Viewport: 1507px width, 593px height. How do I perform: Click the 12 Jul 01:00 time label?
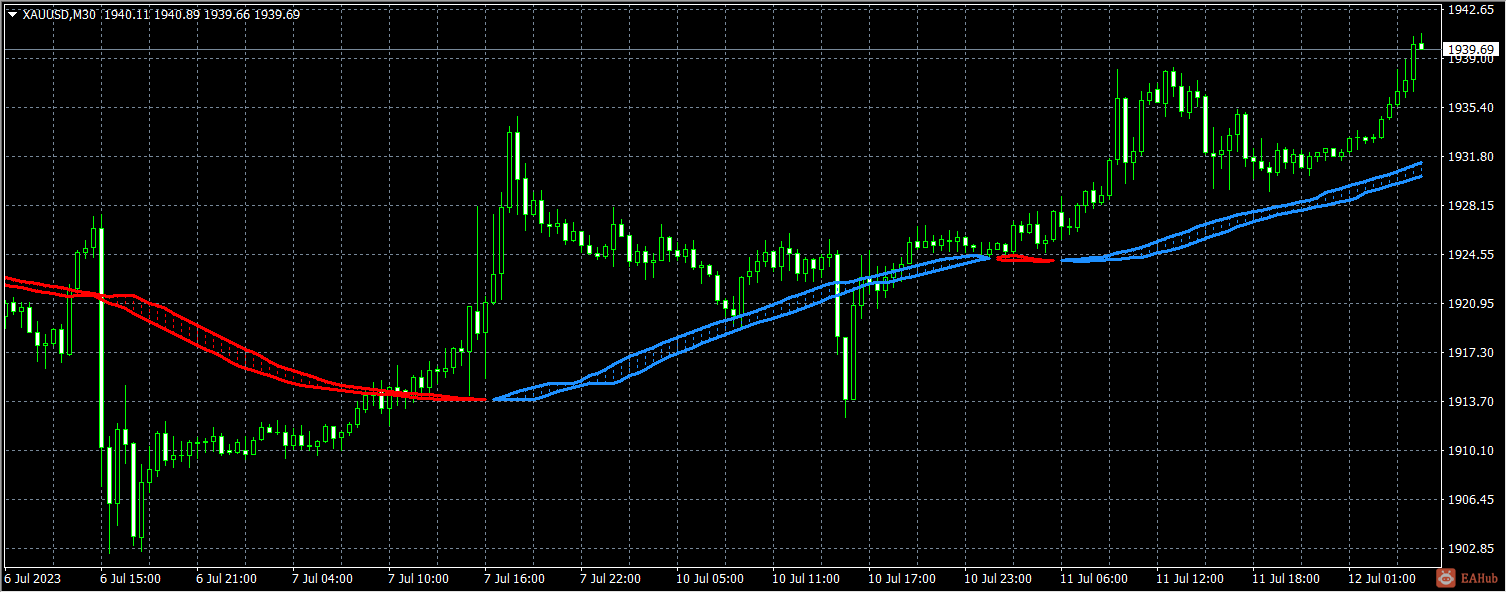(x=1382, y=579)
